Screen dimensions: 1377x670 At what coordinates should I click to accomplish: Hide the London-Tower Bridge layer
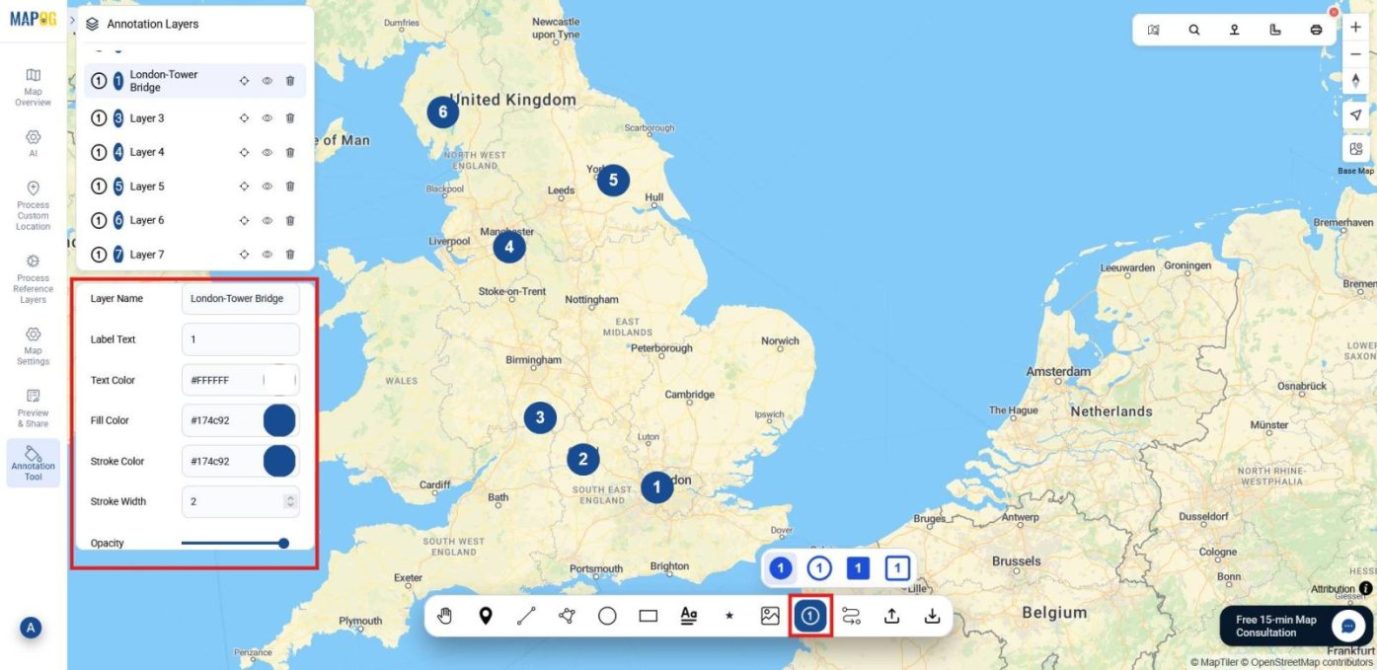tap(267, 81)
